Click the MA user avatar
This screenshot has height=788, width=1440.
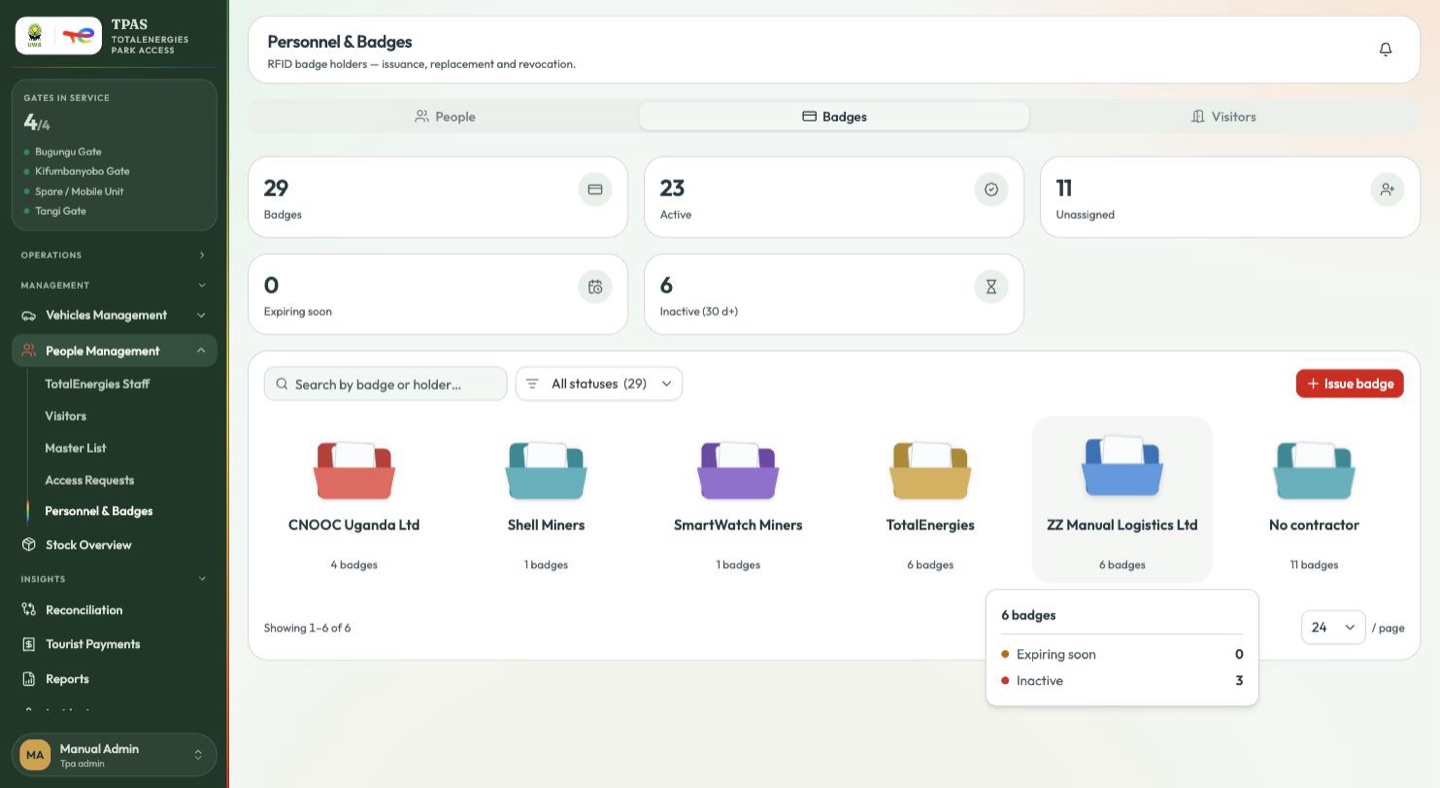35,755
